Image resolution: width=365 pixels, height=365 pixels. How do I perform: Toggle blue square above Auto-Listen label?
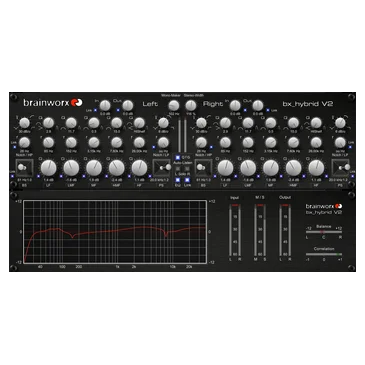[178, 157]
